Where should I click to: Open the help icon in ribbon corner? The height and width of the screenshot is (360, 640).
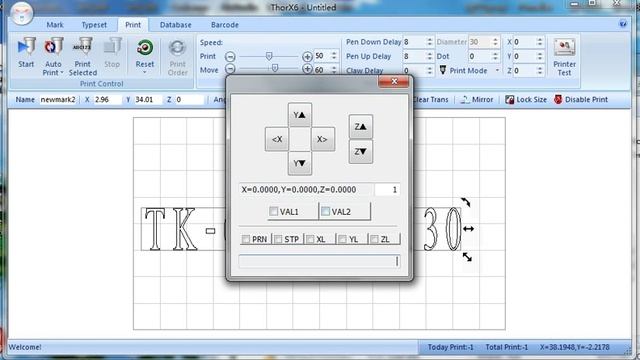tap(623, 24)
